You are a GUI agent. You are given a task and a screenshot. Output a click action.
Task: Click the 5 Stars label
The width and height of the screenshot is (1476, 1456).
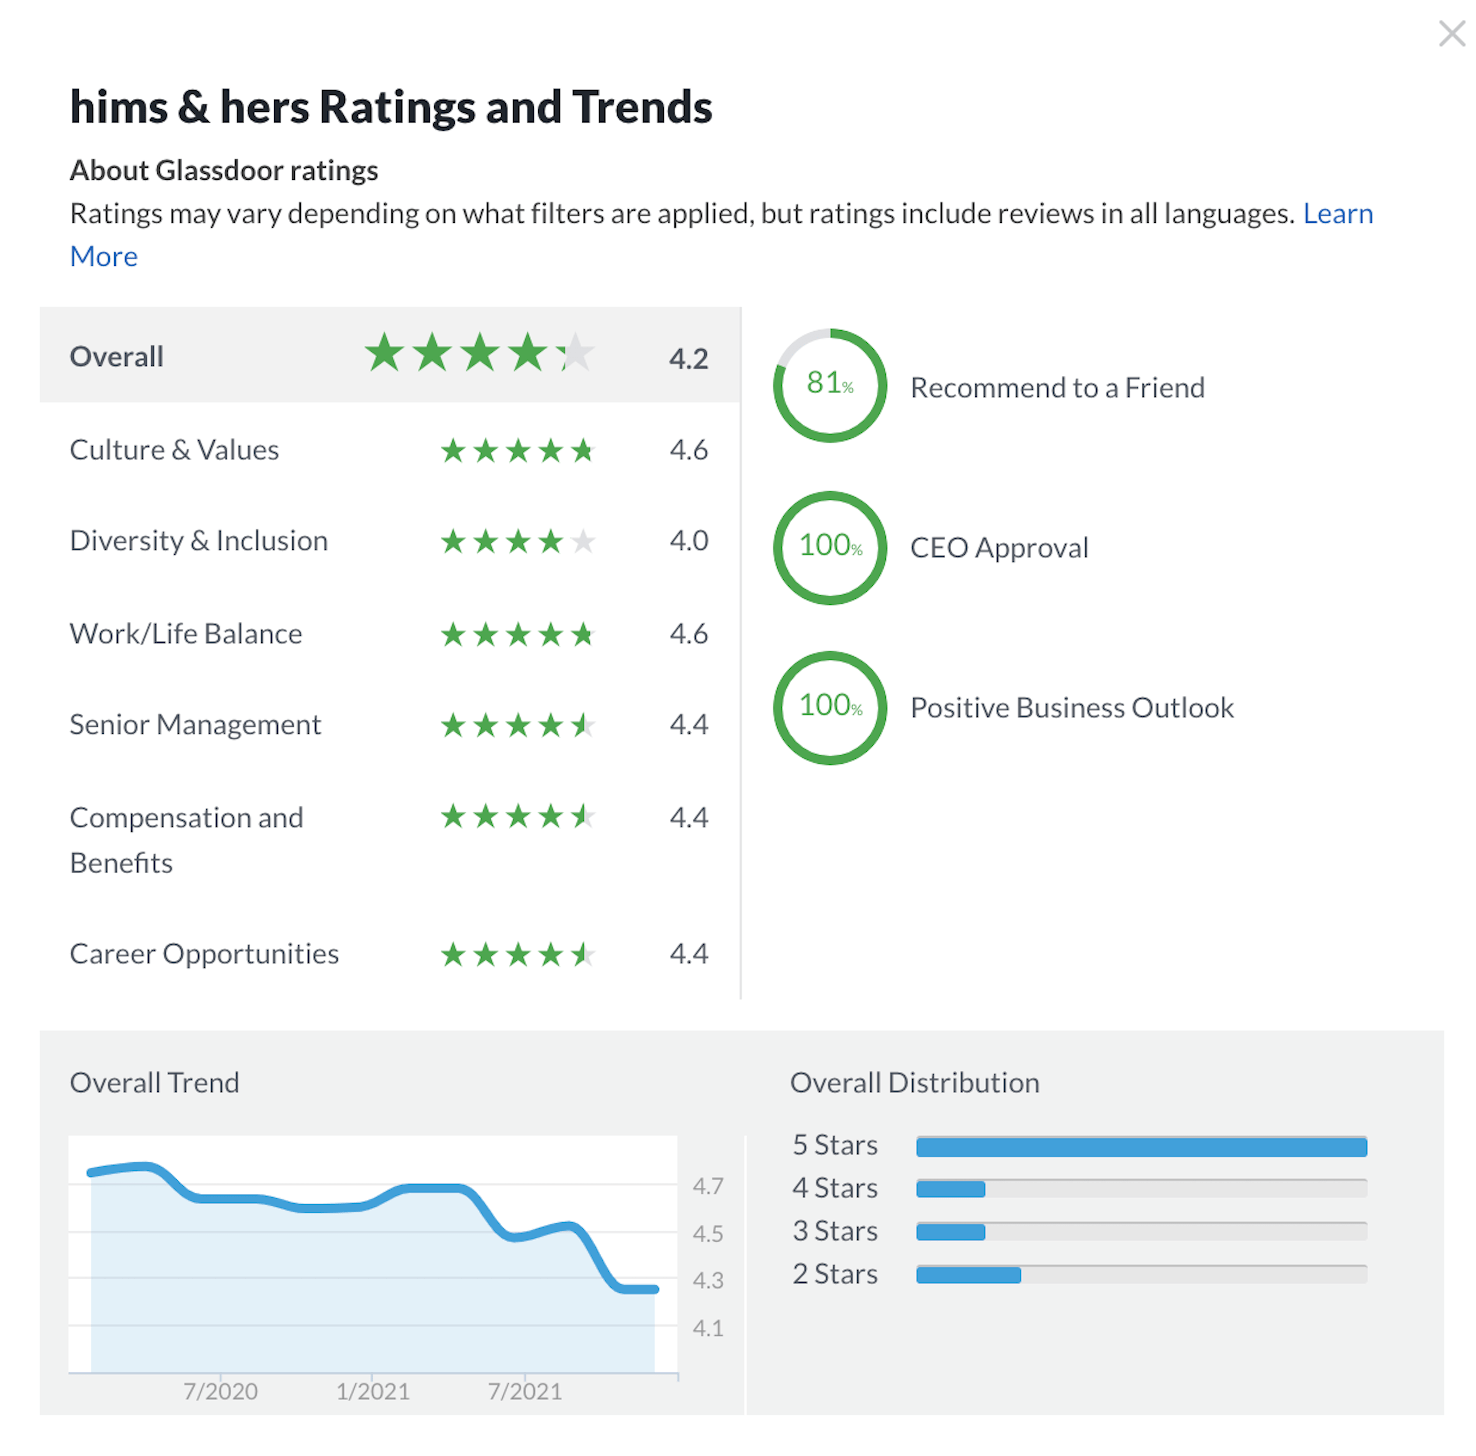click(835, 1145)
